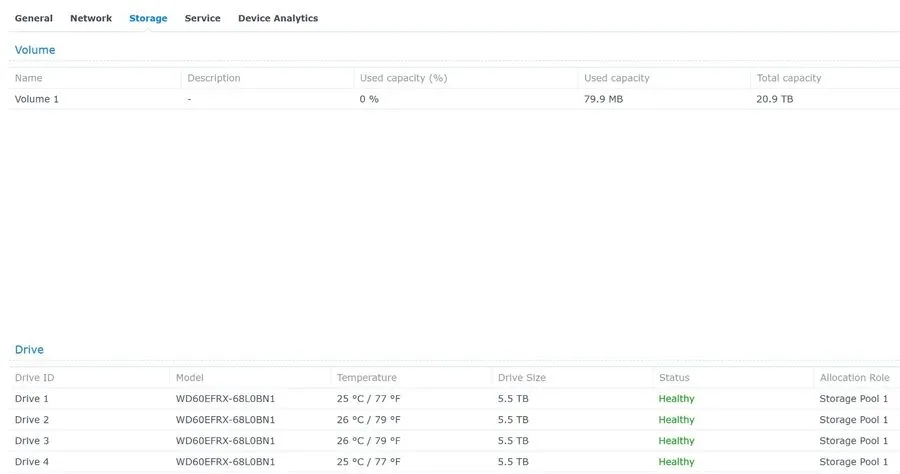Click Drive 3 model WD60EFRX-68L0BN1

225,441
